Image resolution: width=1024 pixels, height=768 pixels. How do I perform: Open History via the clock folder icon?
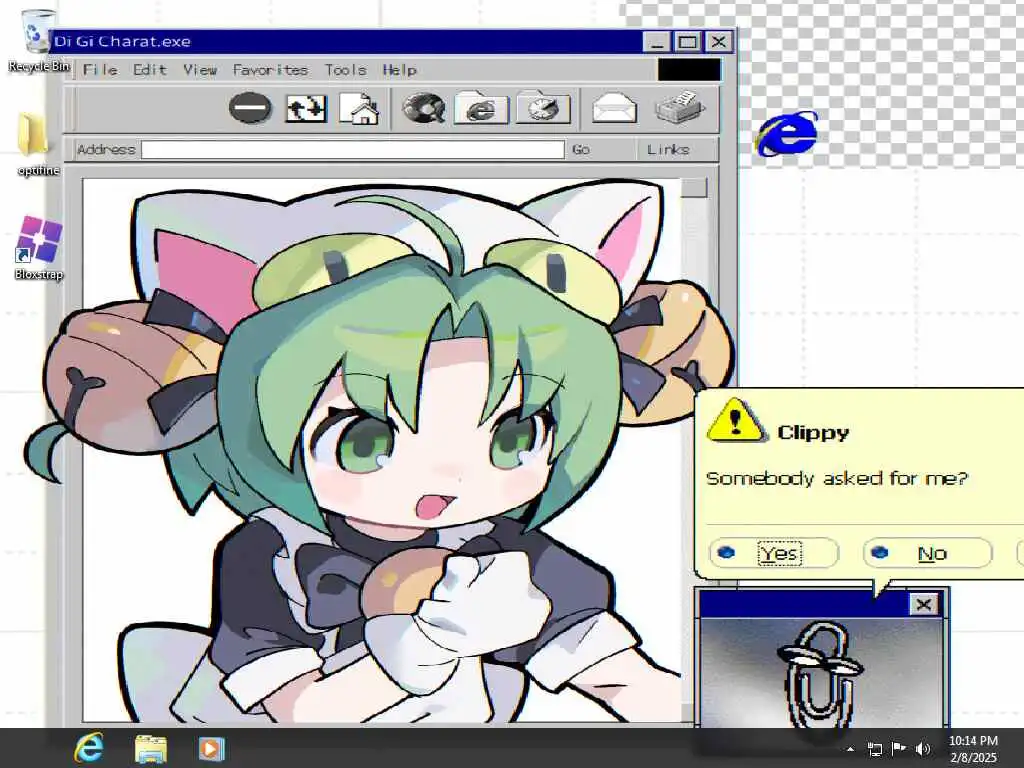[543, 108]
